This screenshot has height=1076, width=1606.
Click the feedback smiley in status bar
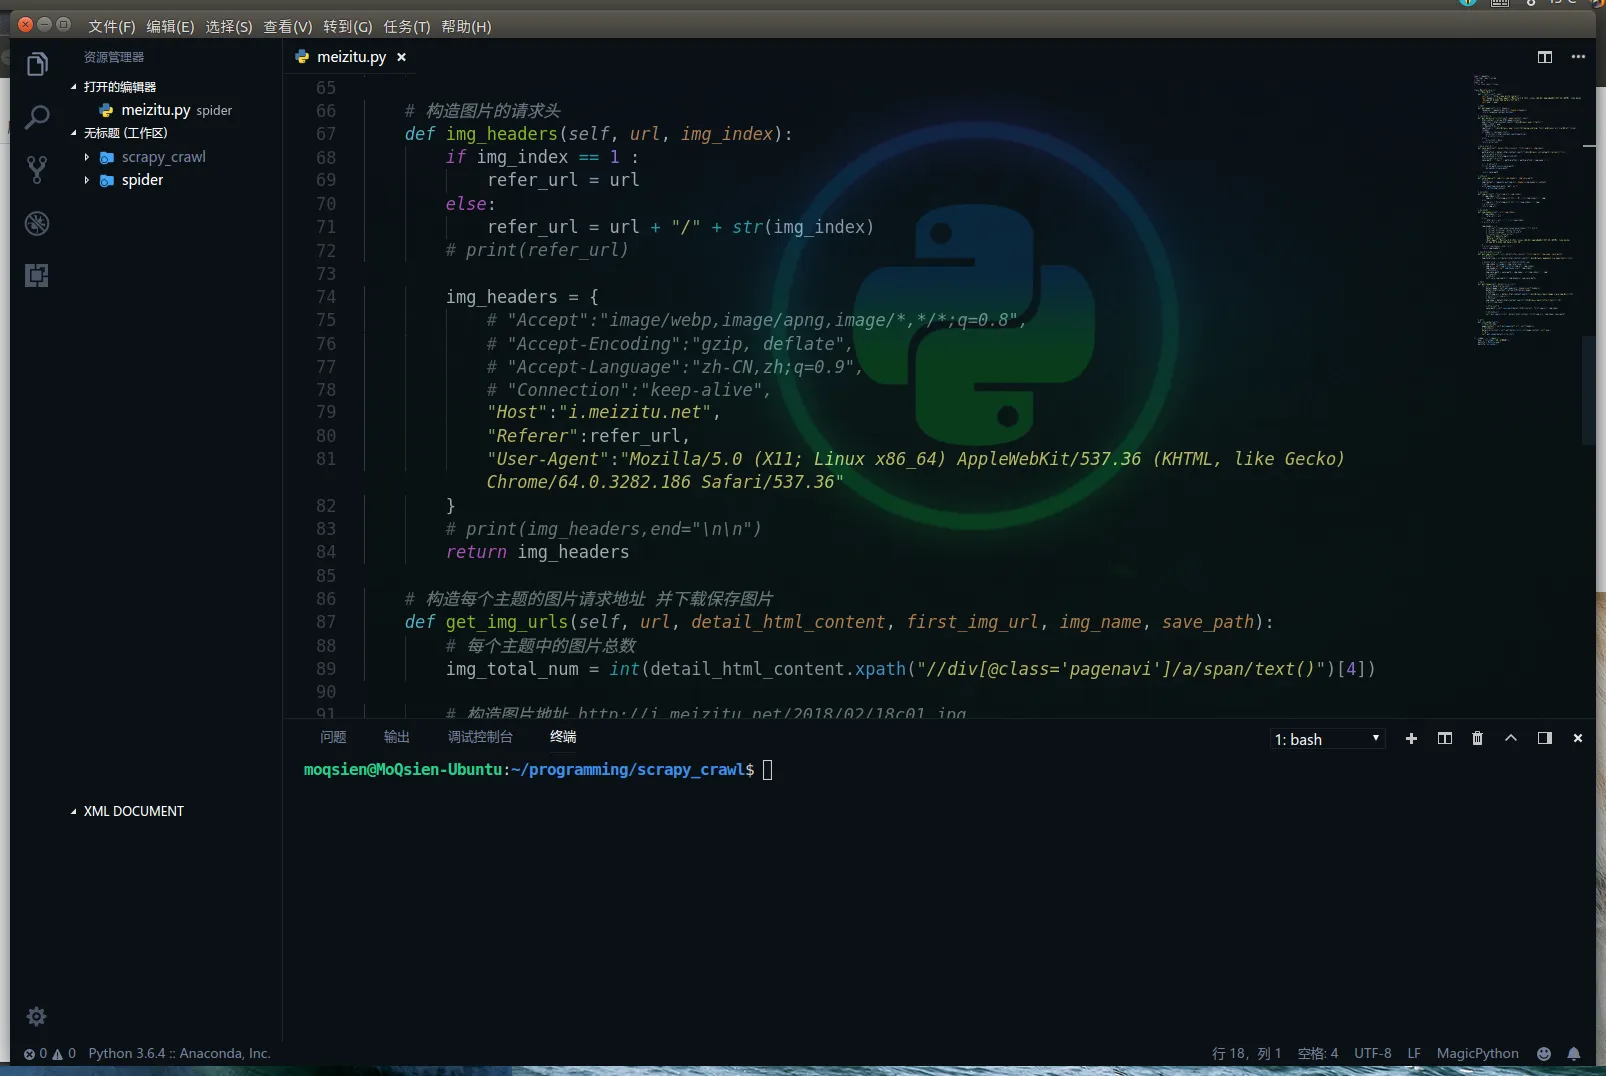coord(1544,1053)
